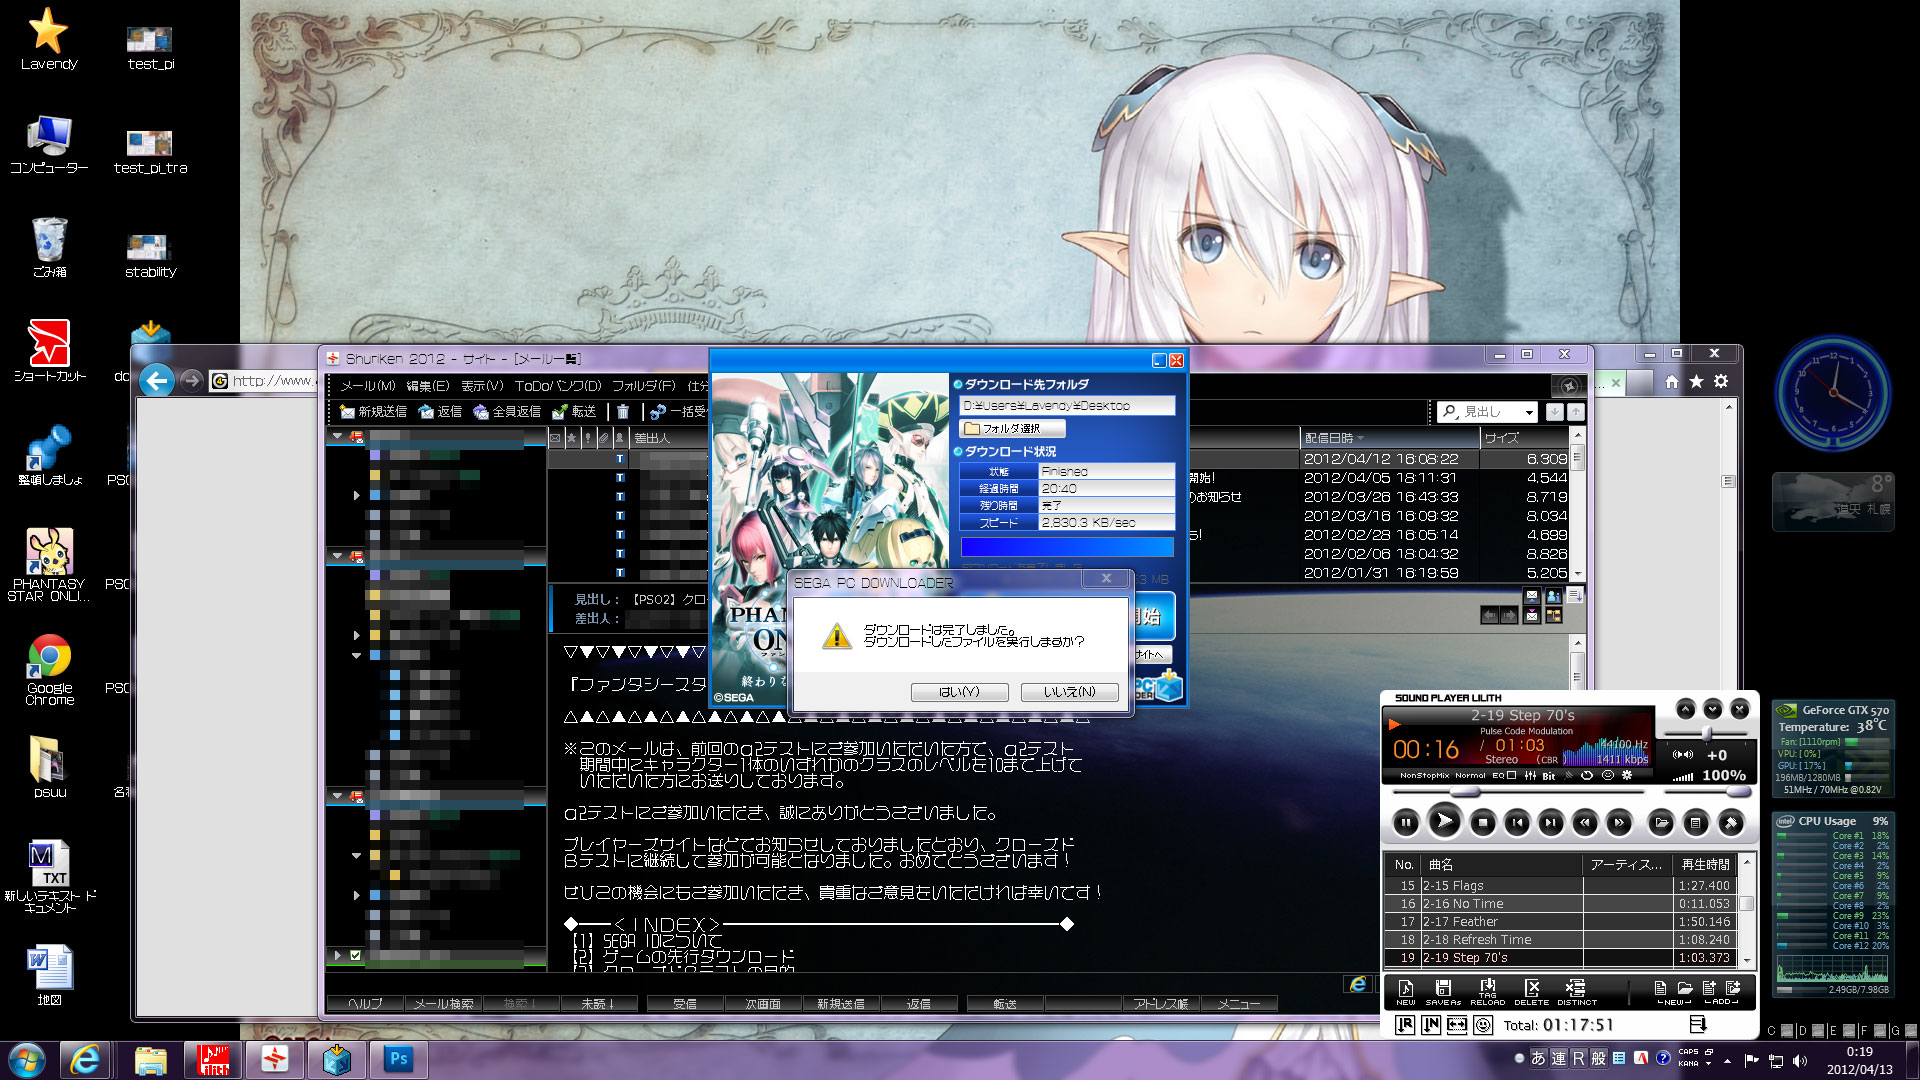The height and width of the screenshot is (1080, 1920).
Task: Open the ToDo/バンク(D) menu in Shuriken
Action: coord(558,386)
